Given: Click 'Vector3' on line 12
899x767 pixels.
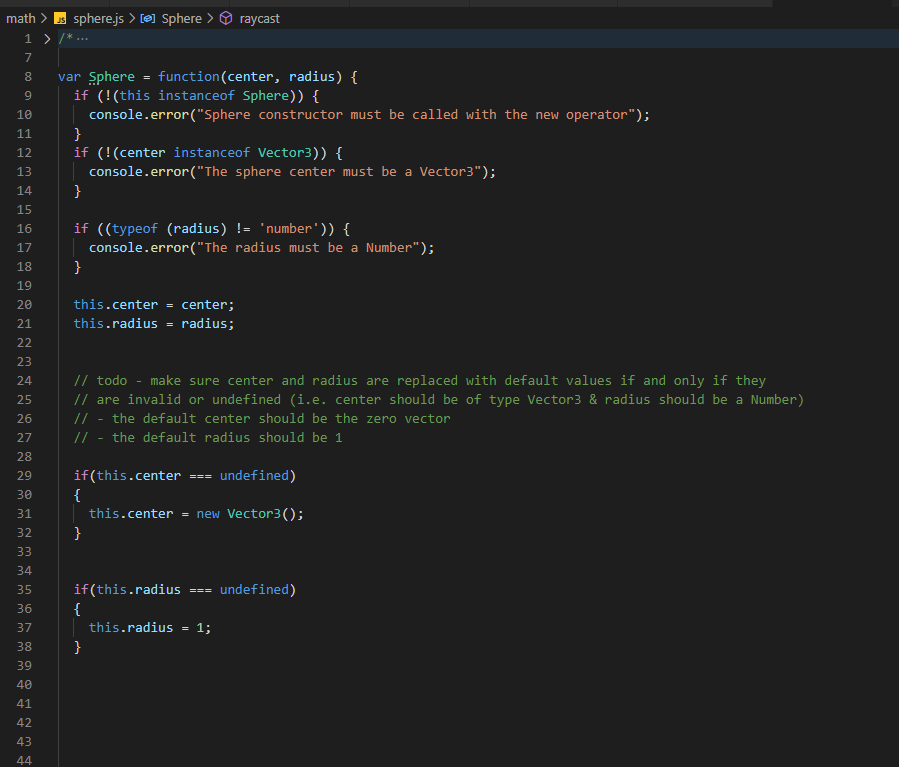Looking at the screenshot, I should pos(285,152).
